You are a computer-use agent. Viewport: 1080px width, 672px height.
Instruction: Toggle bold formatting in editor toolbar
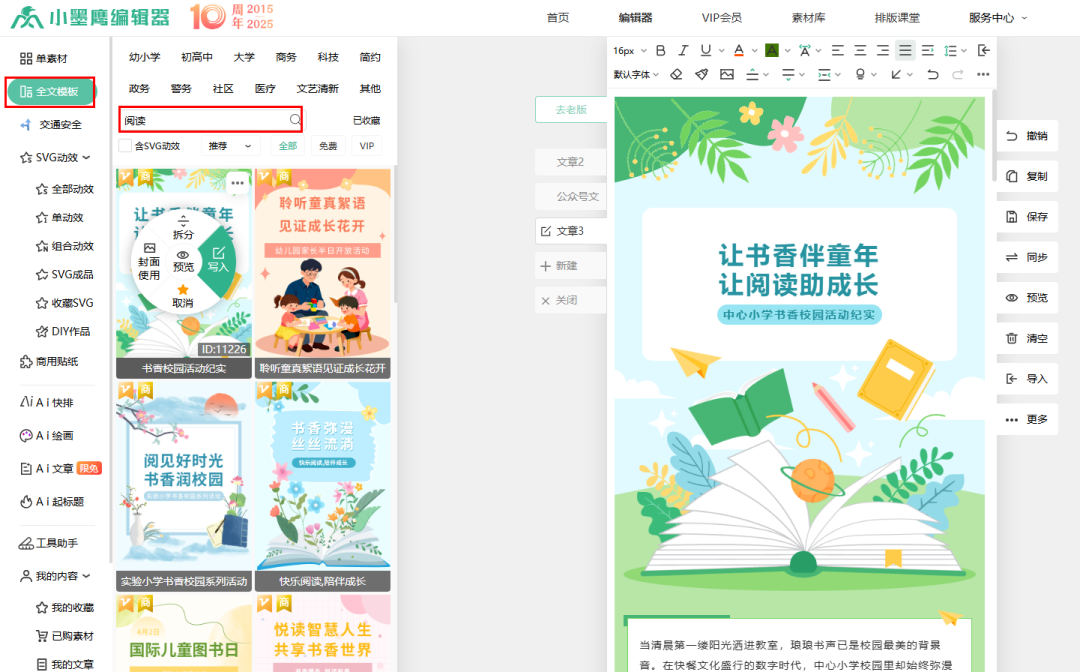pos(660,50)
